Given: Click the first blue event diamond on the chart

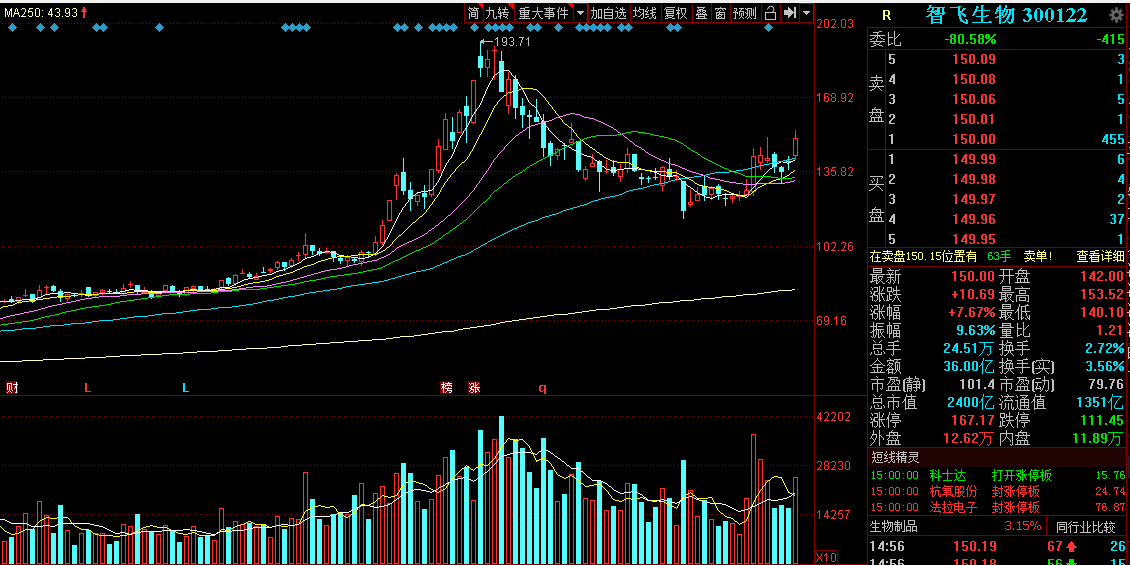Looking at the screenshot, I should coord(12,28).
